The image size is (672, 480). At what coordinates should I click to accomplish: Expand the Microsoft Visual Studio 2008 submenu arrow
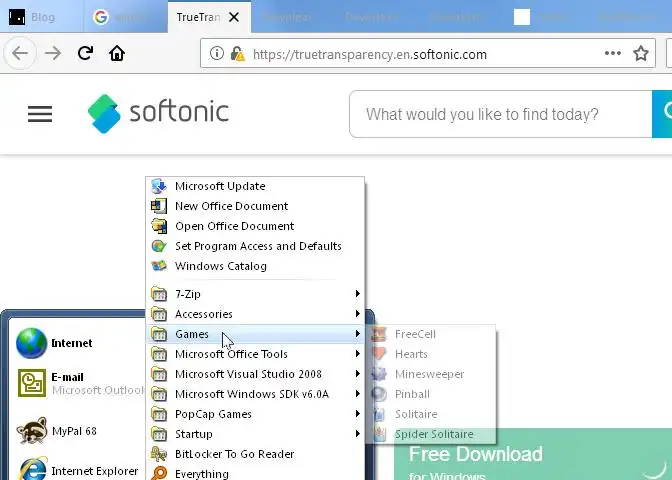coord(357,374)
